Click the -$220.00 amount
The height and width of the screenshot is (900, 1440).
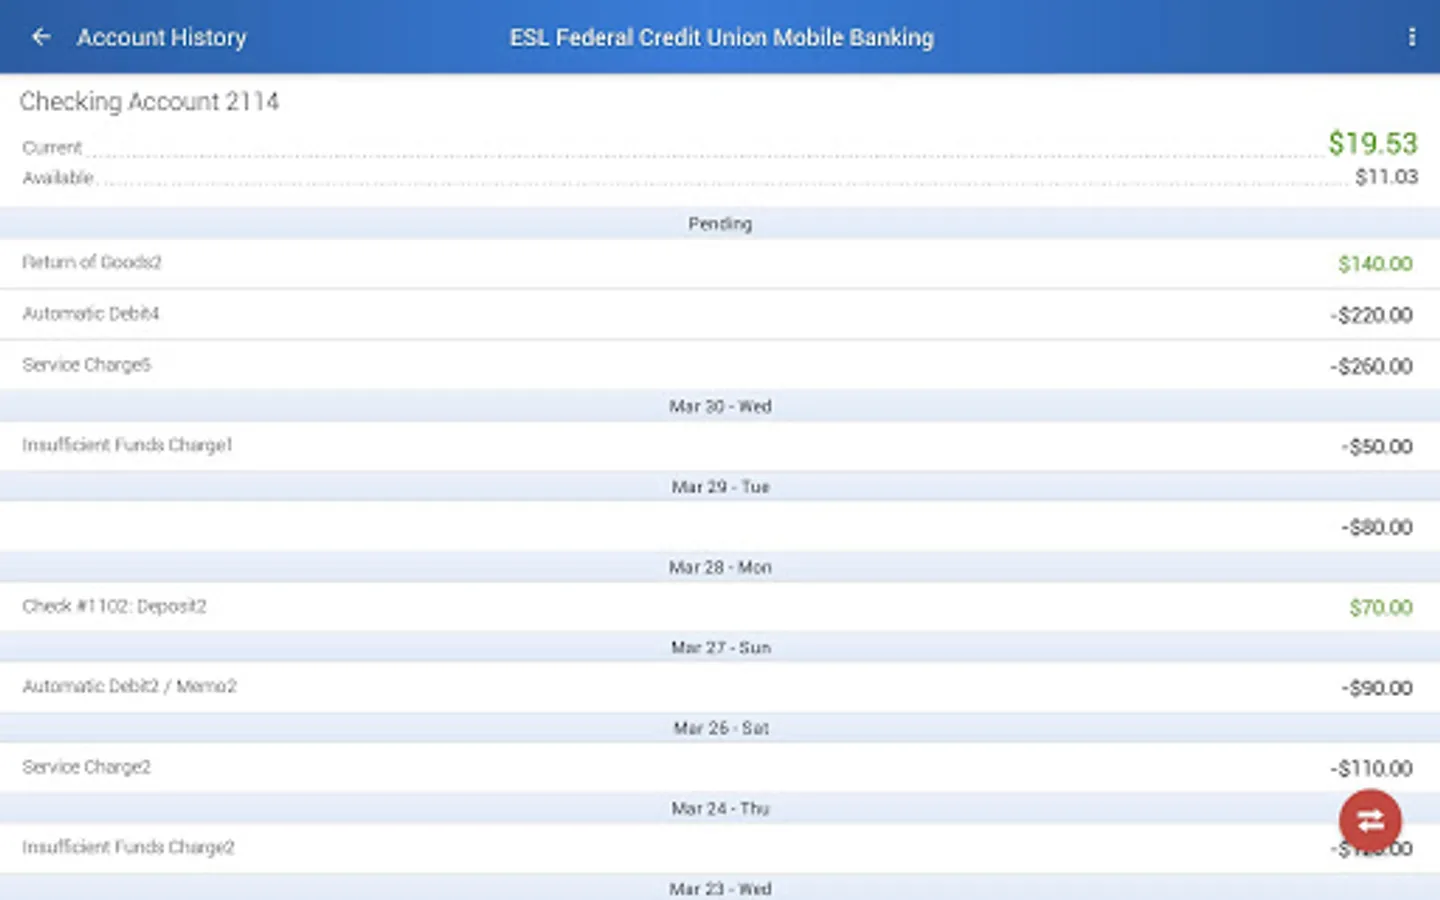click(1371, 315)
